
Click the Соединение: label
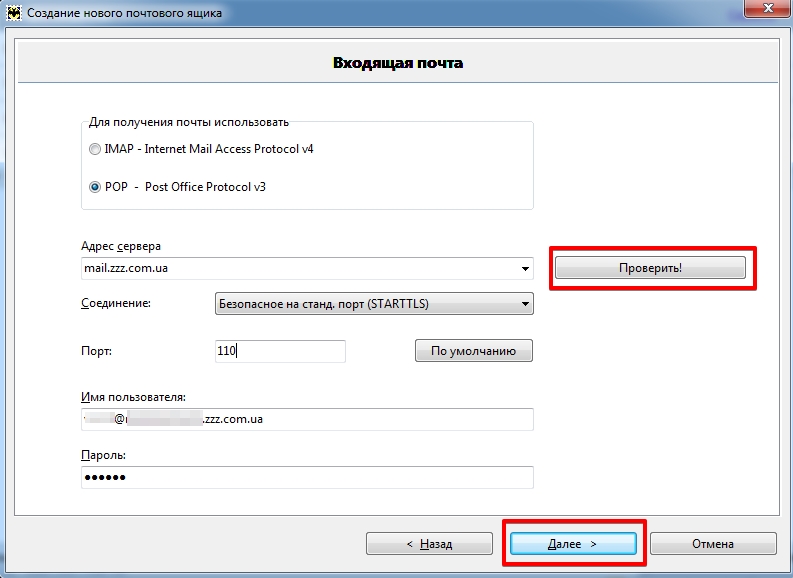click(x=116, y=303)
